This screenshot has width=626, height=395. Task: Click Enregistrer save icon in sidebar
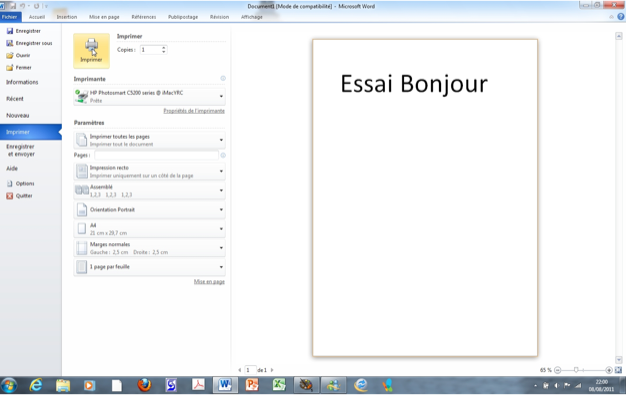pyautogui.click(x=10, y=31)
